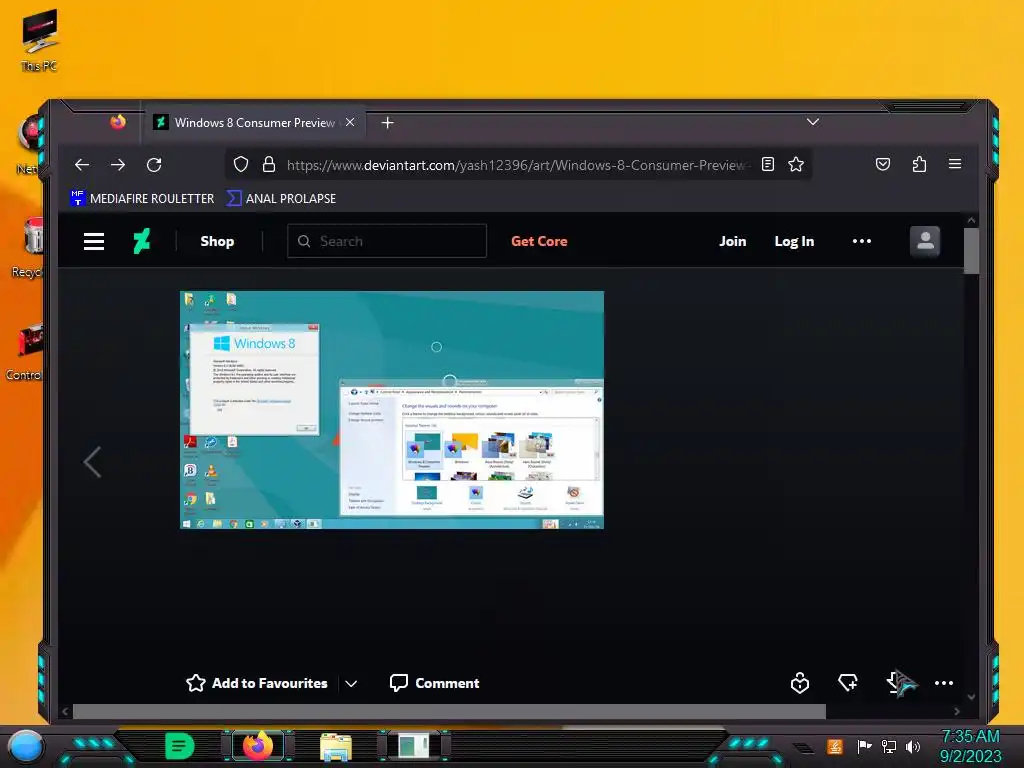Select the Windows 8 Consumer Preview tab

255,123
